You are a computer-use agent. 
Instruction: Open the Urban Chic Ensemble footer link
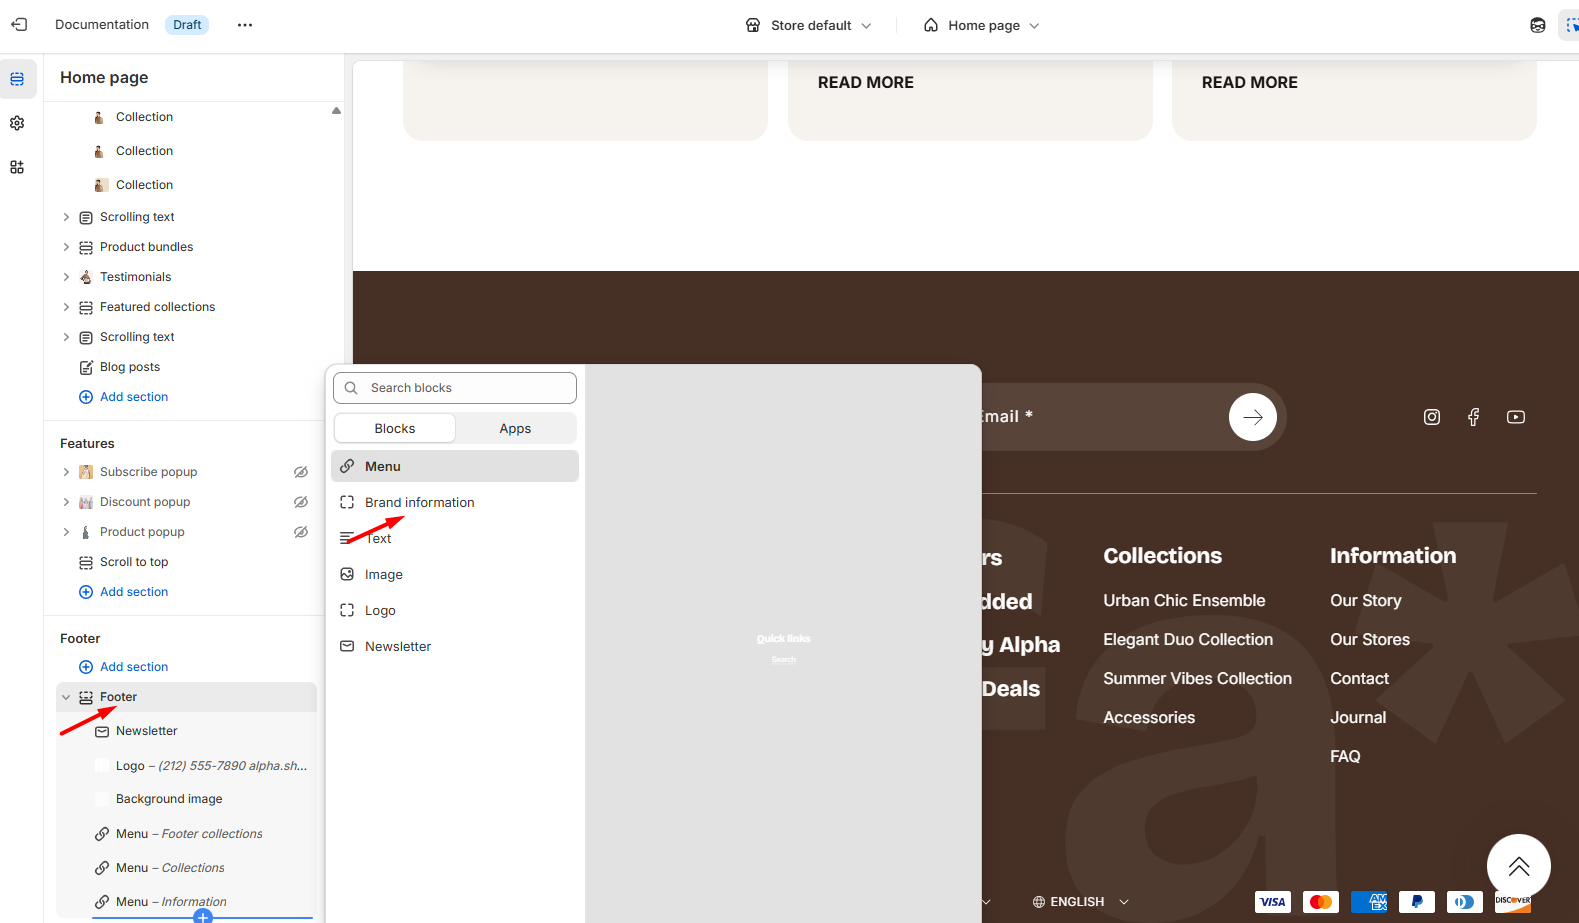(1184, 601)
